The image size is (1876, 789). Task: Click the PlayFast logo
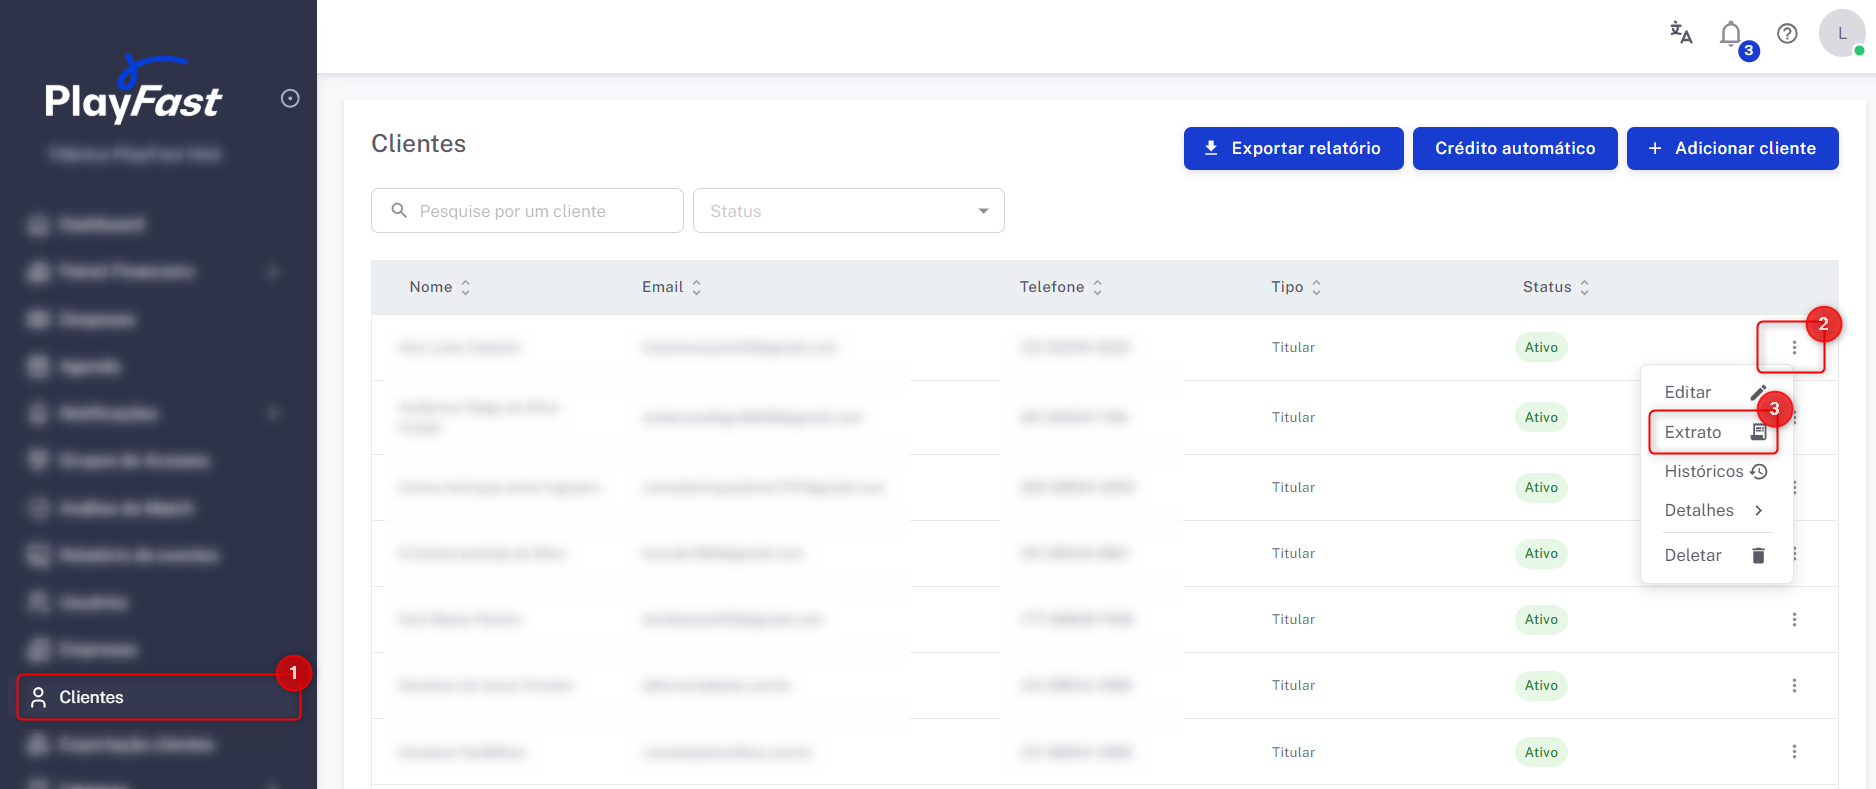tap(133, 95)
